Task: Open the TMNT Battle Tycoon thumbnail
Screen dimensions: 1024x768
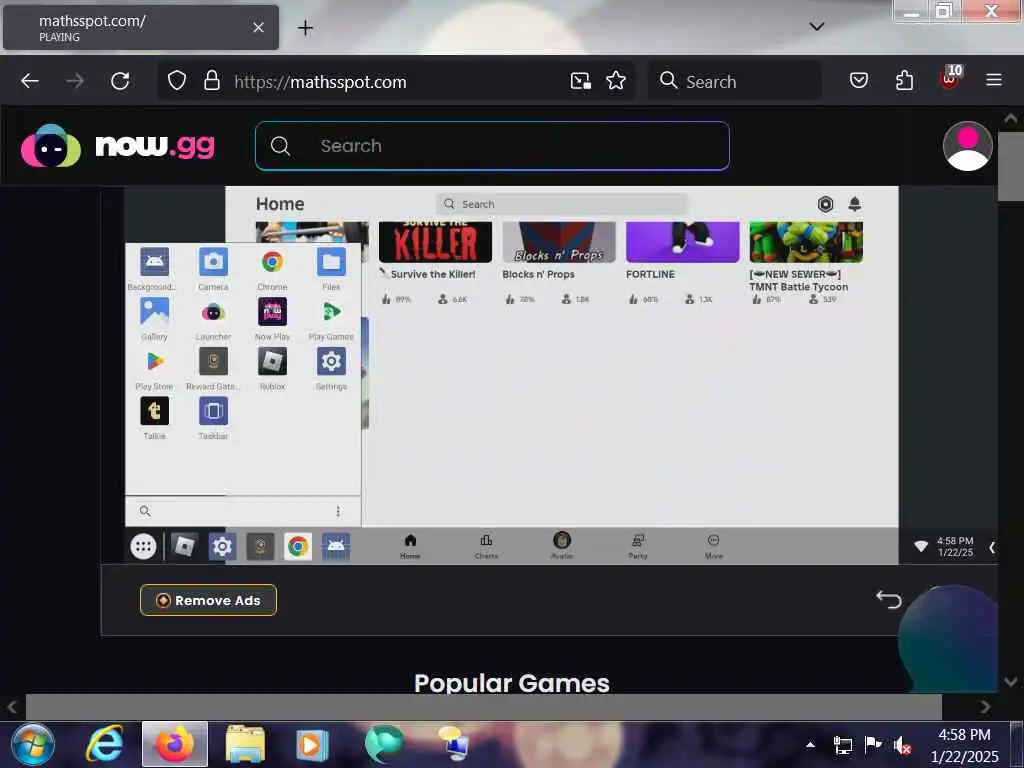Action: click(x=806, y=242)
